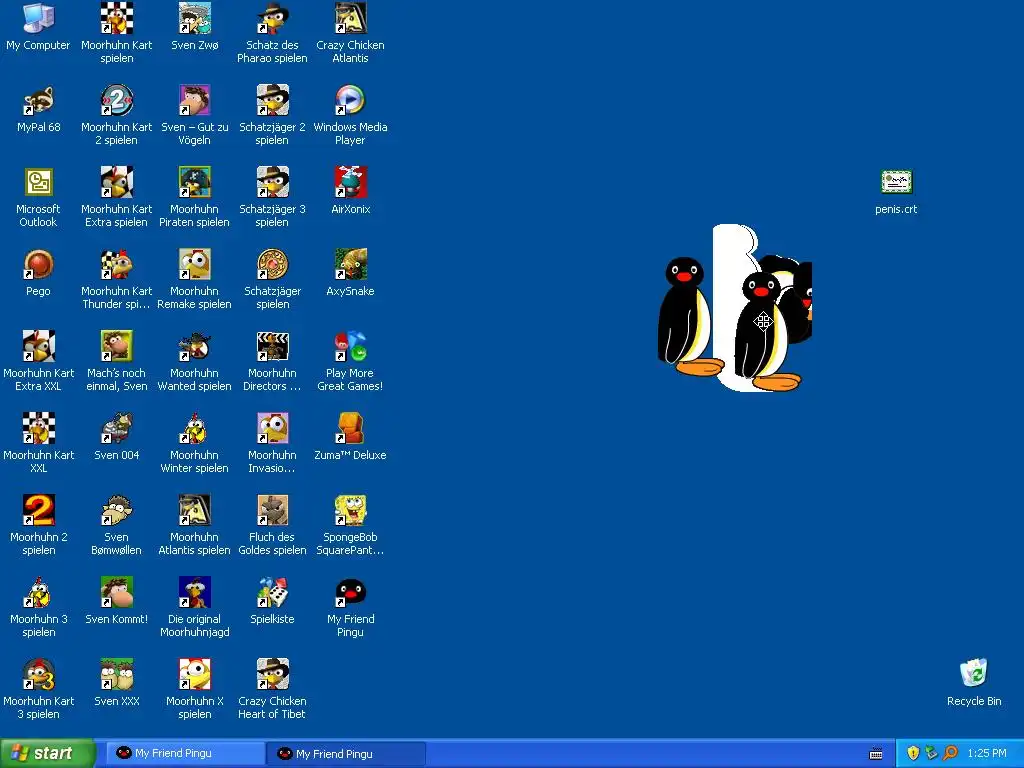The image size is (1024, 768).
Task: Click the network connection tray icon
Action: click(x=932, y=754)
